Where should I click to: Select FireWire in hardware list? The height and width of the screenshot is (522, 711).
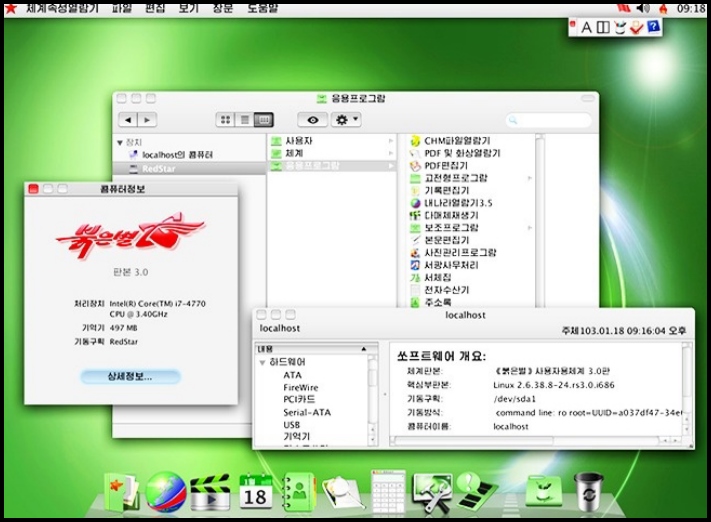301,388
